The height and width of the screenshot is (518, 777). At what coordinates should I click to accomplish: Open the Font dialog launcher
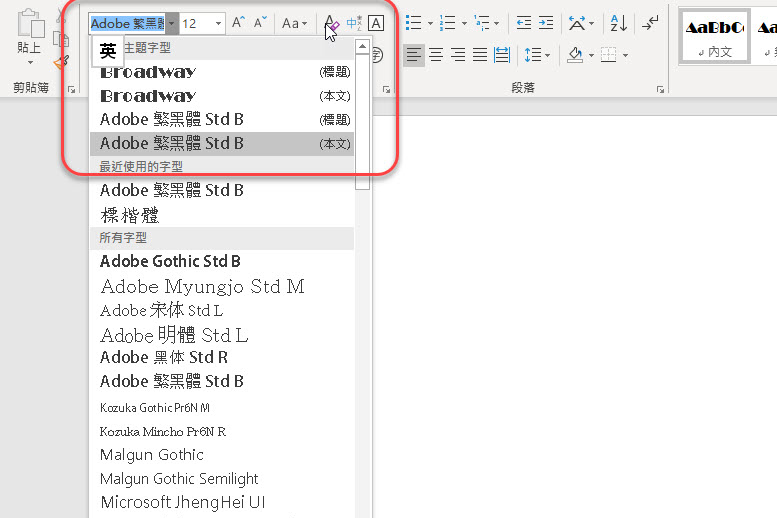[x=387, y=90]
